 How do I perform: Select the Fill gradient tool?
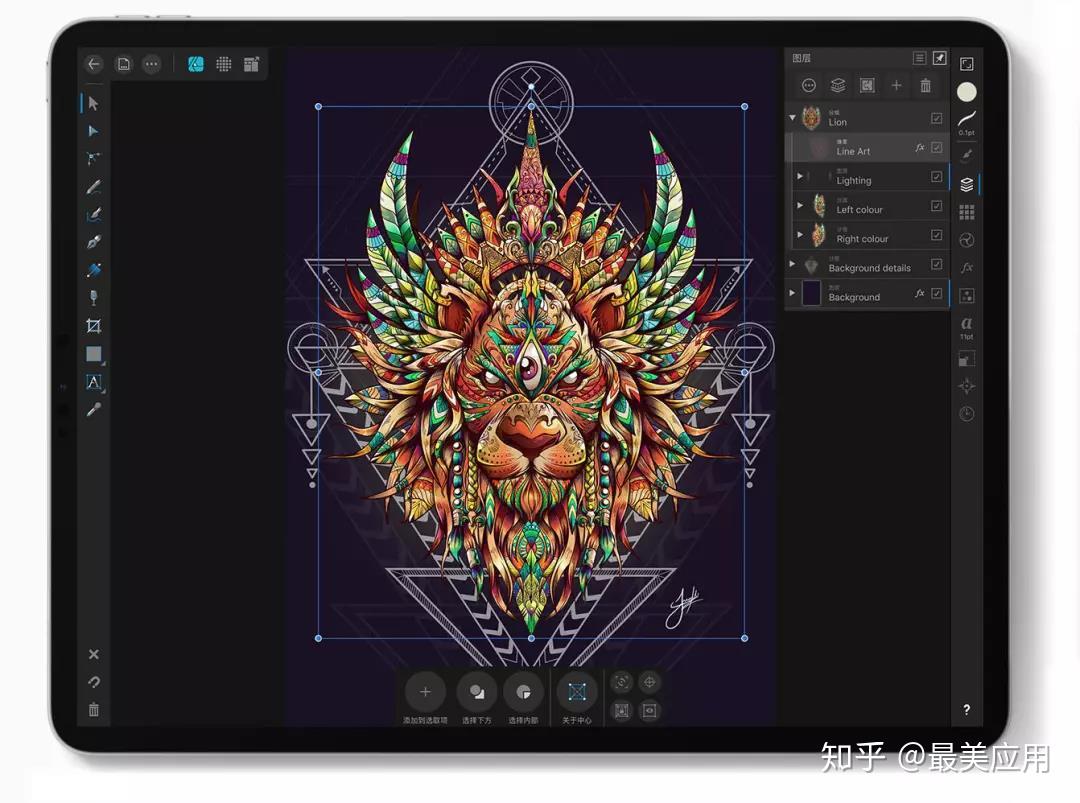click(x=94, y=269)
